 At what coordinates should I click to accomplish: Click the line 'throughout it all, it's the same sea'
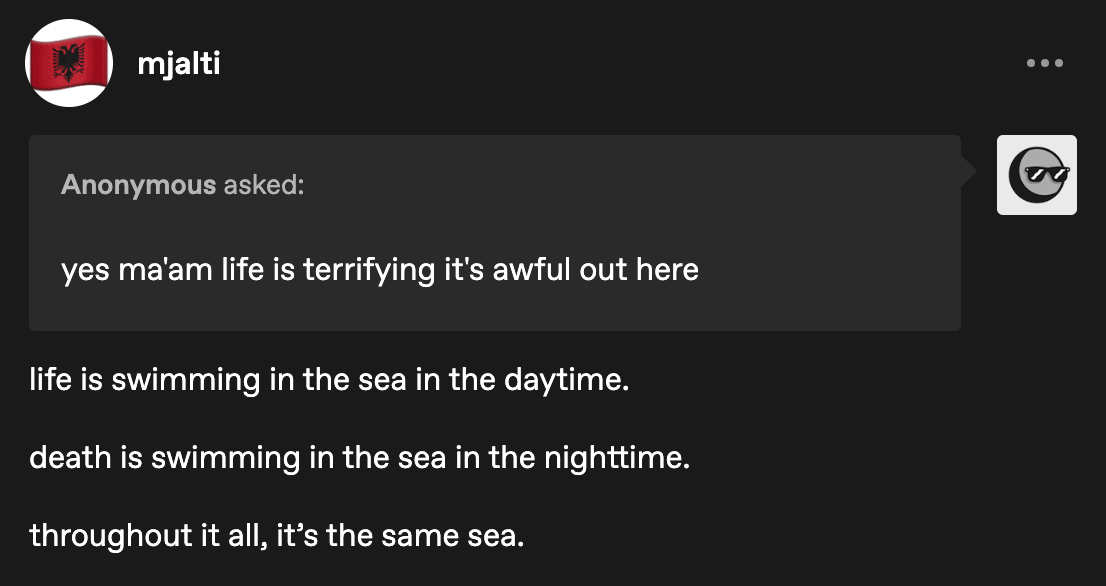[x=277, y=536]
